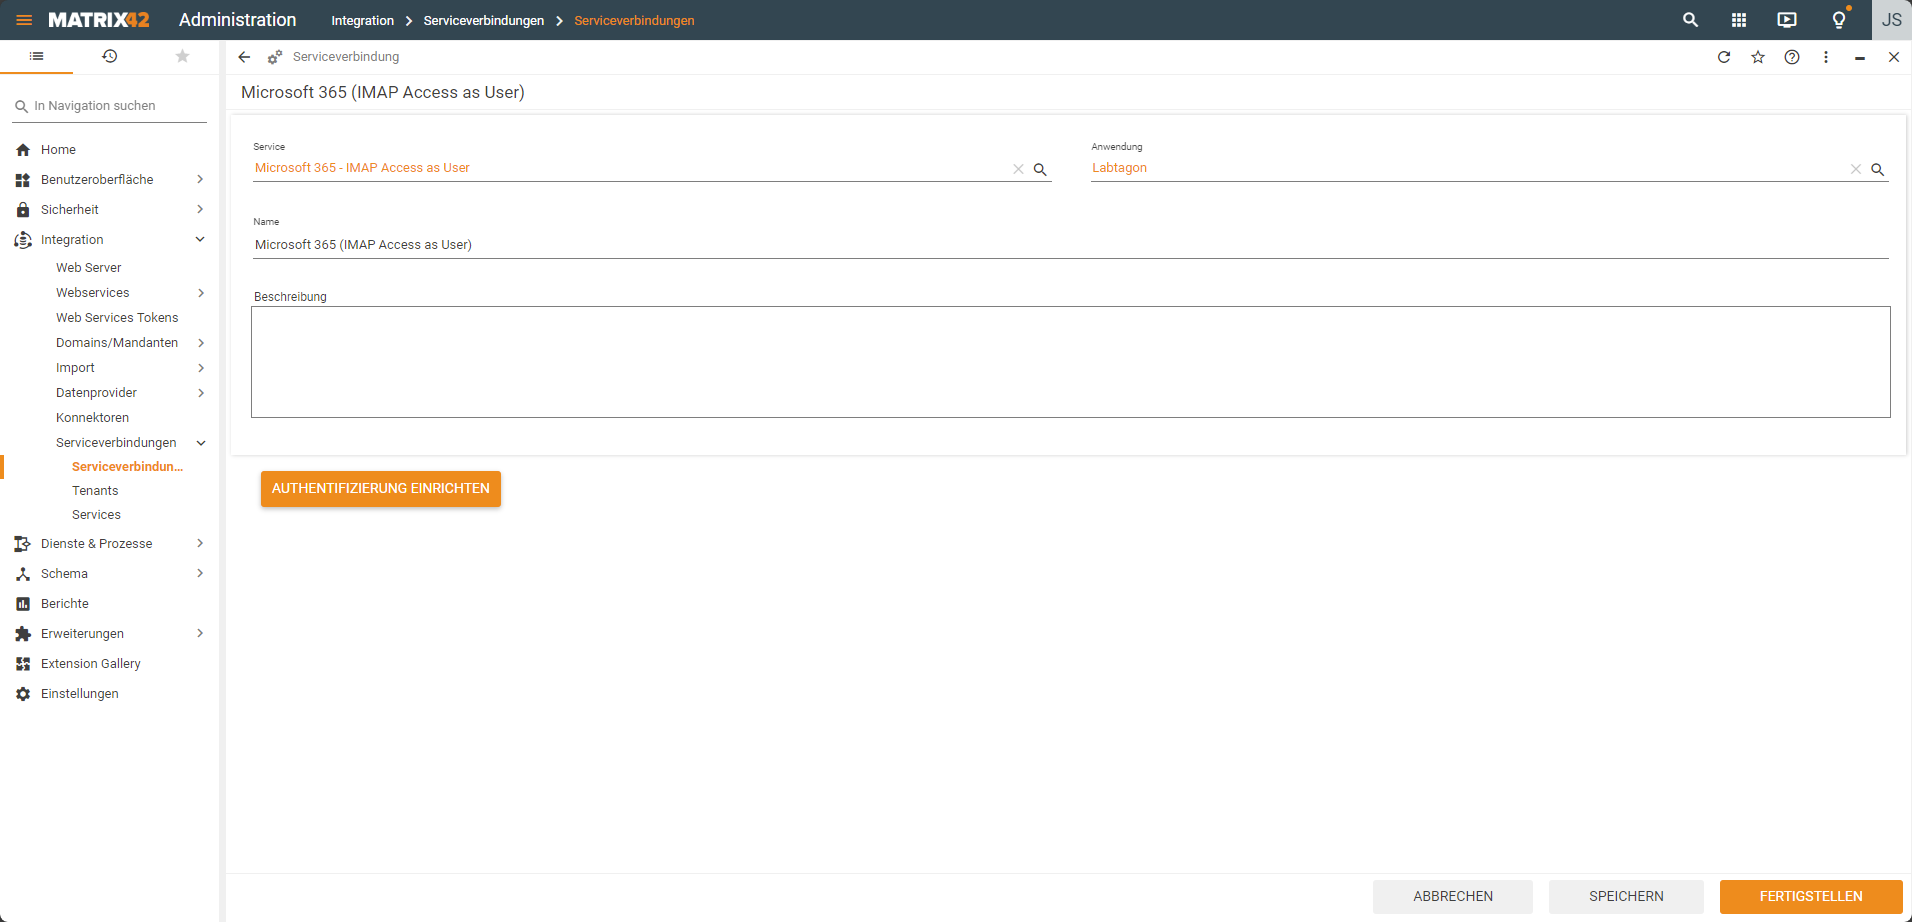The width and height of the screenshot is (1912, 922).
Task: Switch to favorites star tab in sidebar
Action: 182,56
